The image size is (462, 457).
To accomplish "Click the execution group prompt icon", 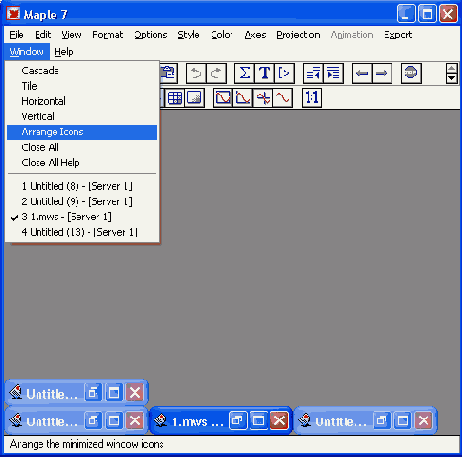I will click(x=284, y=73).
